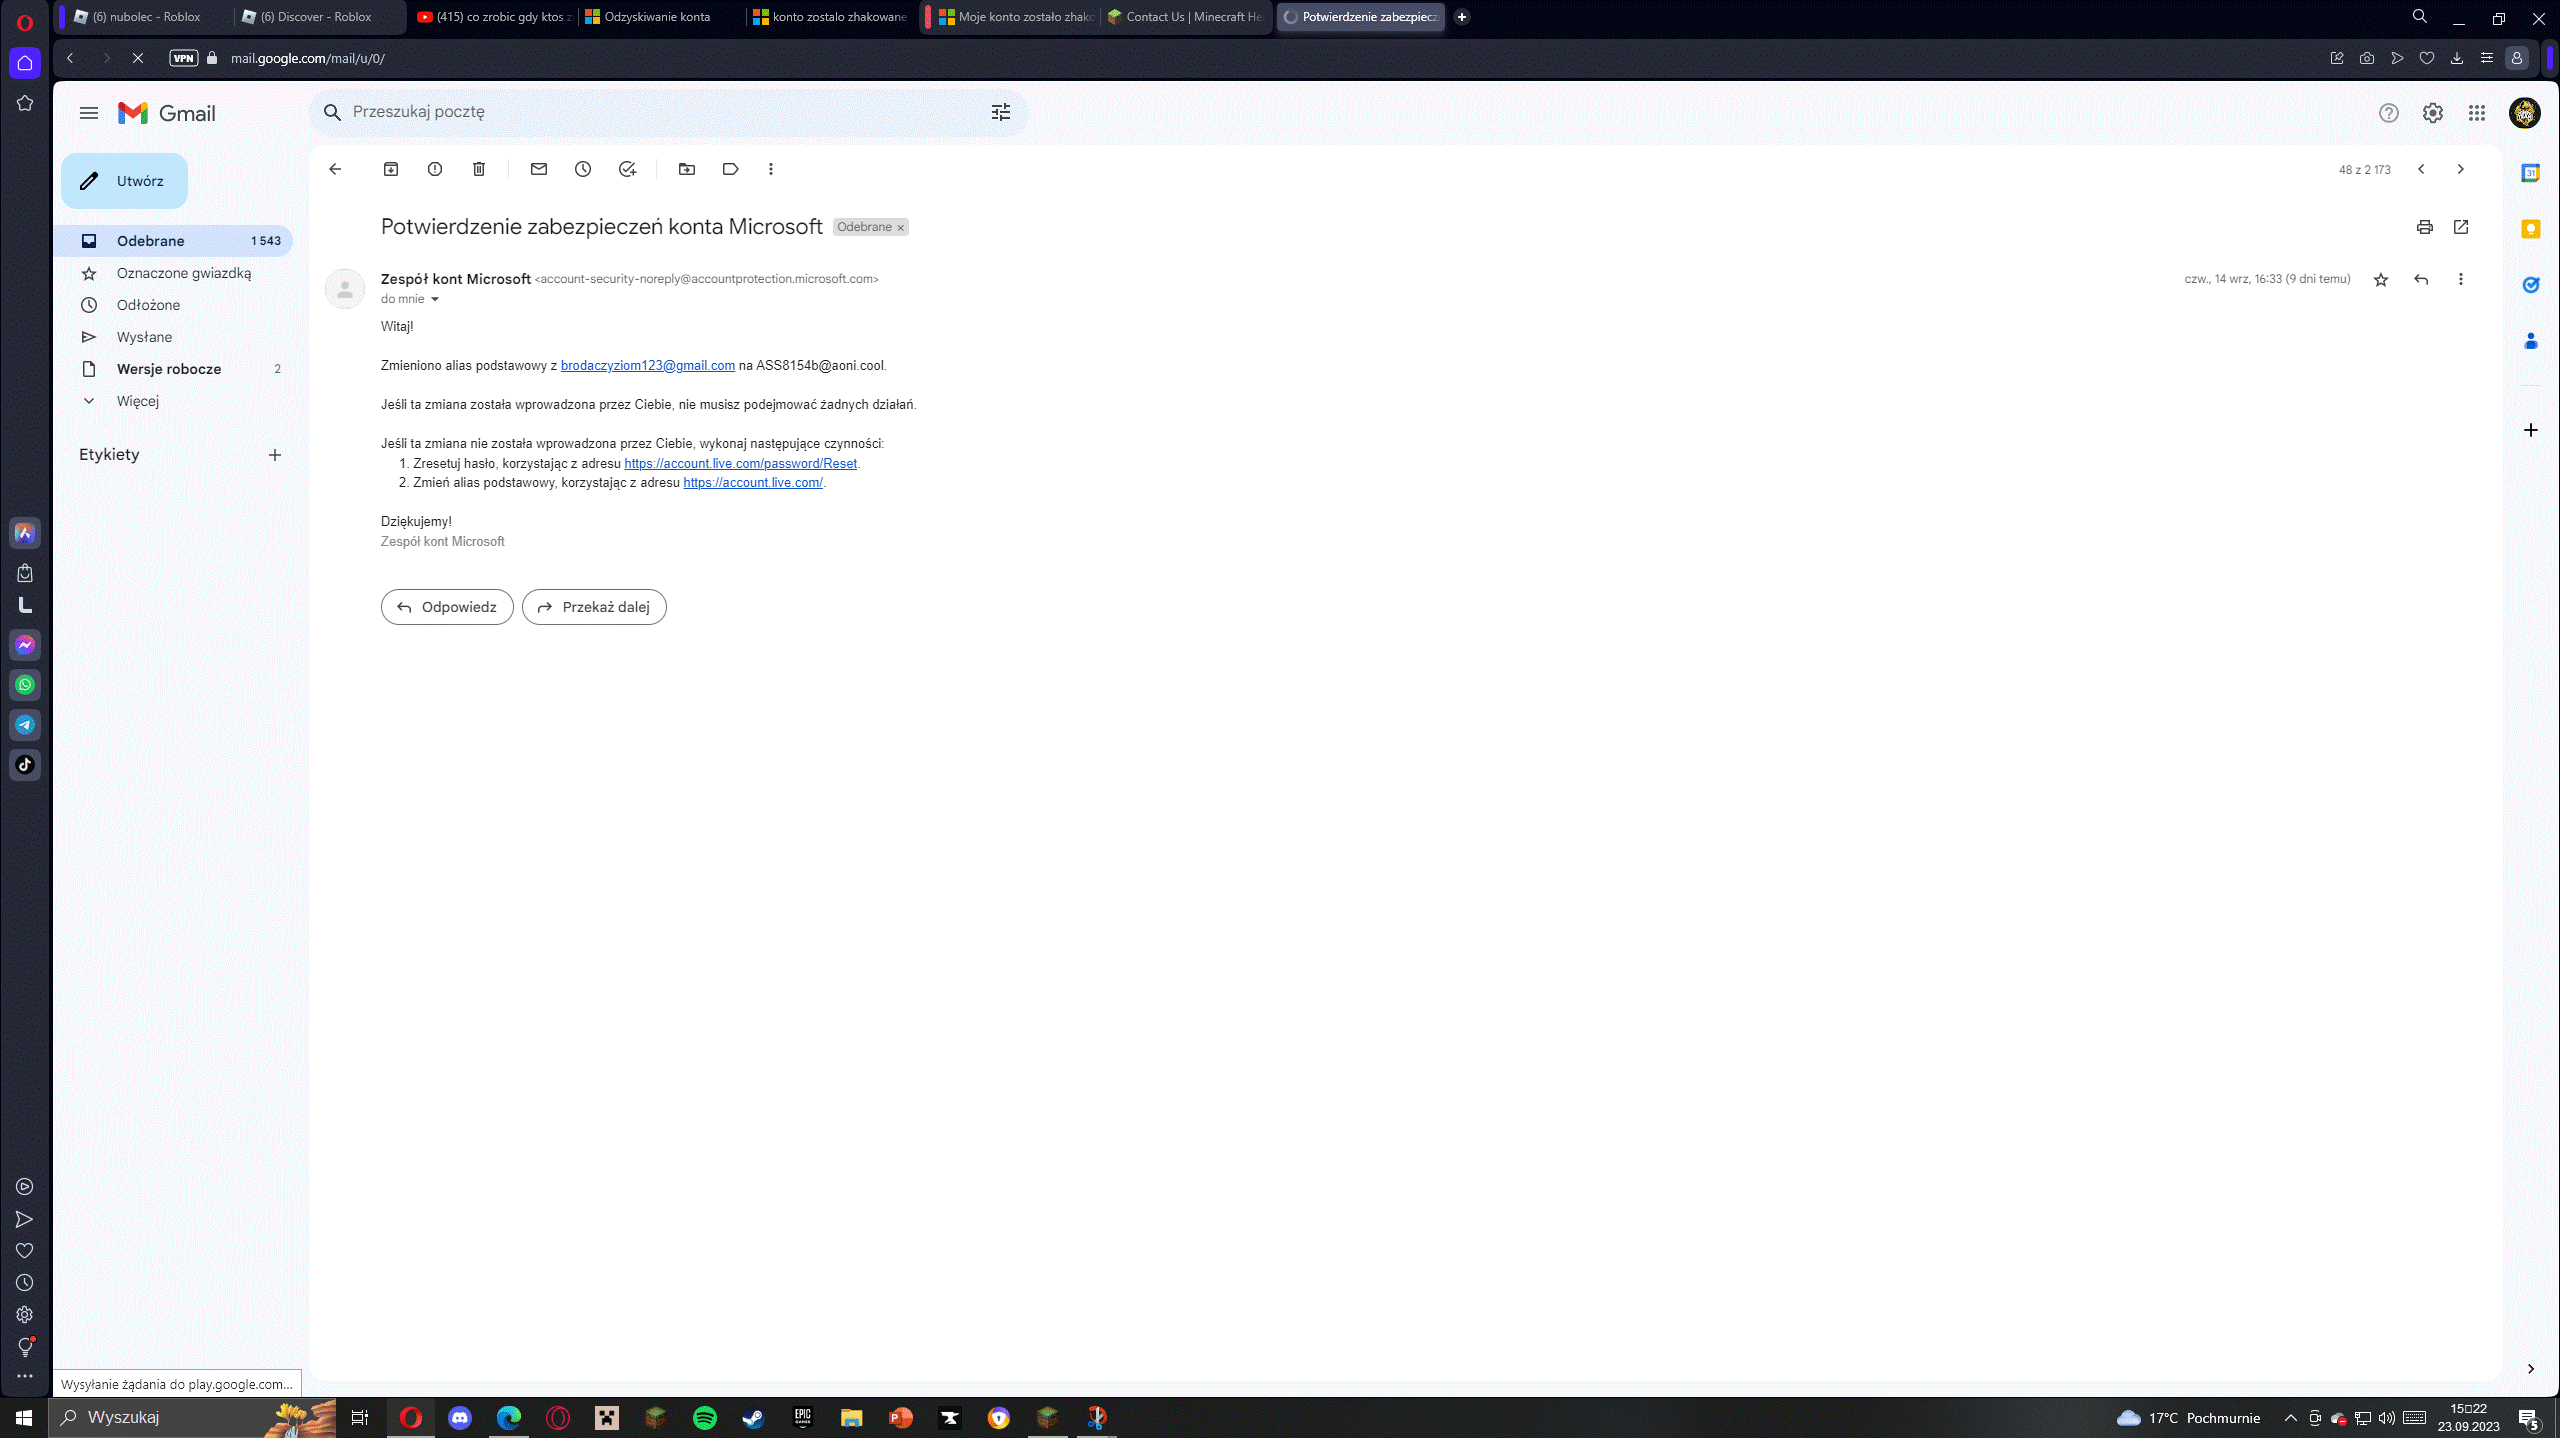The image size is (2560, 1438).
Task: Reply using the arrow icon beside the date
Action: [2421, 279]
